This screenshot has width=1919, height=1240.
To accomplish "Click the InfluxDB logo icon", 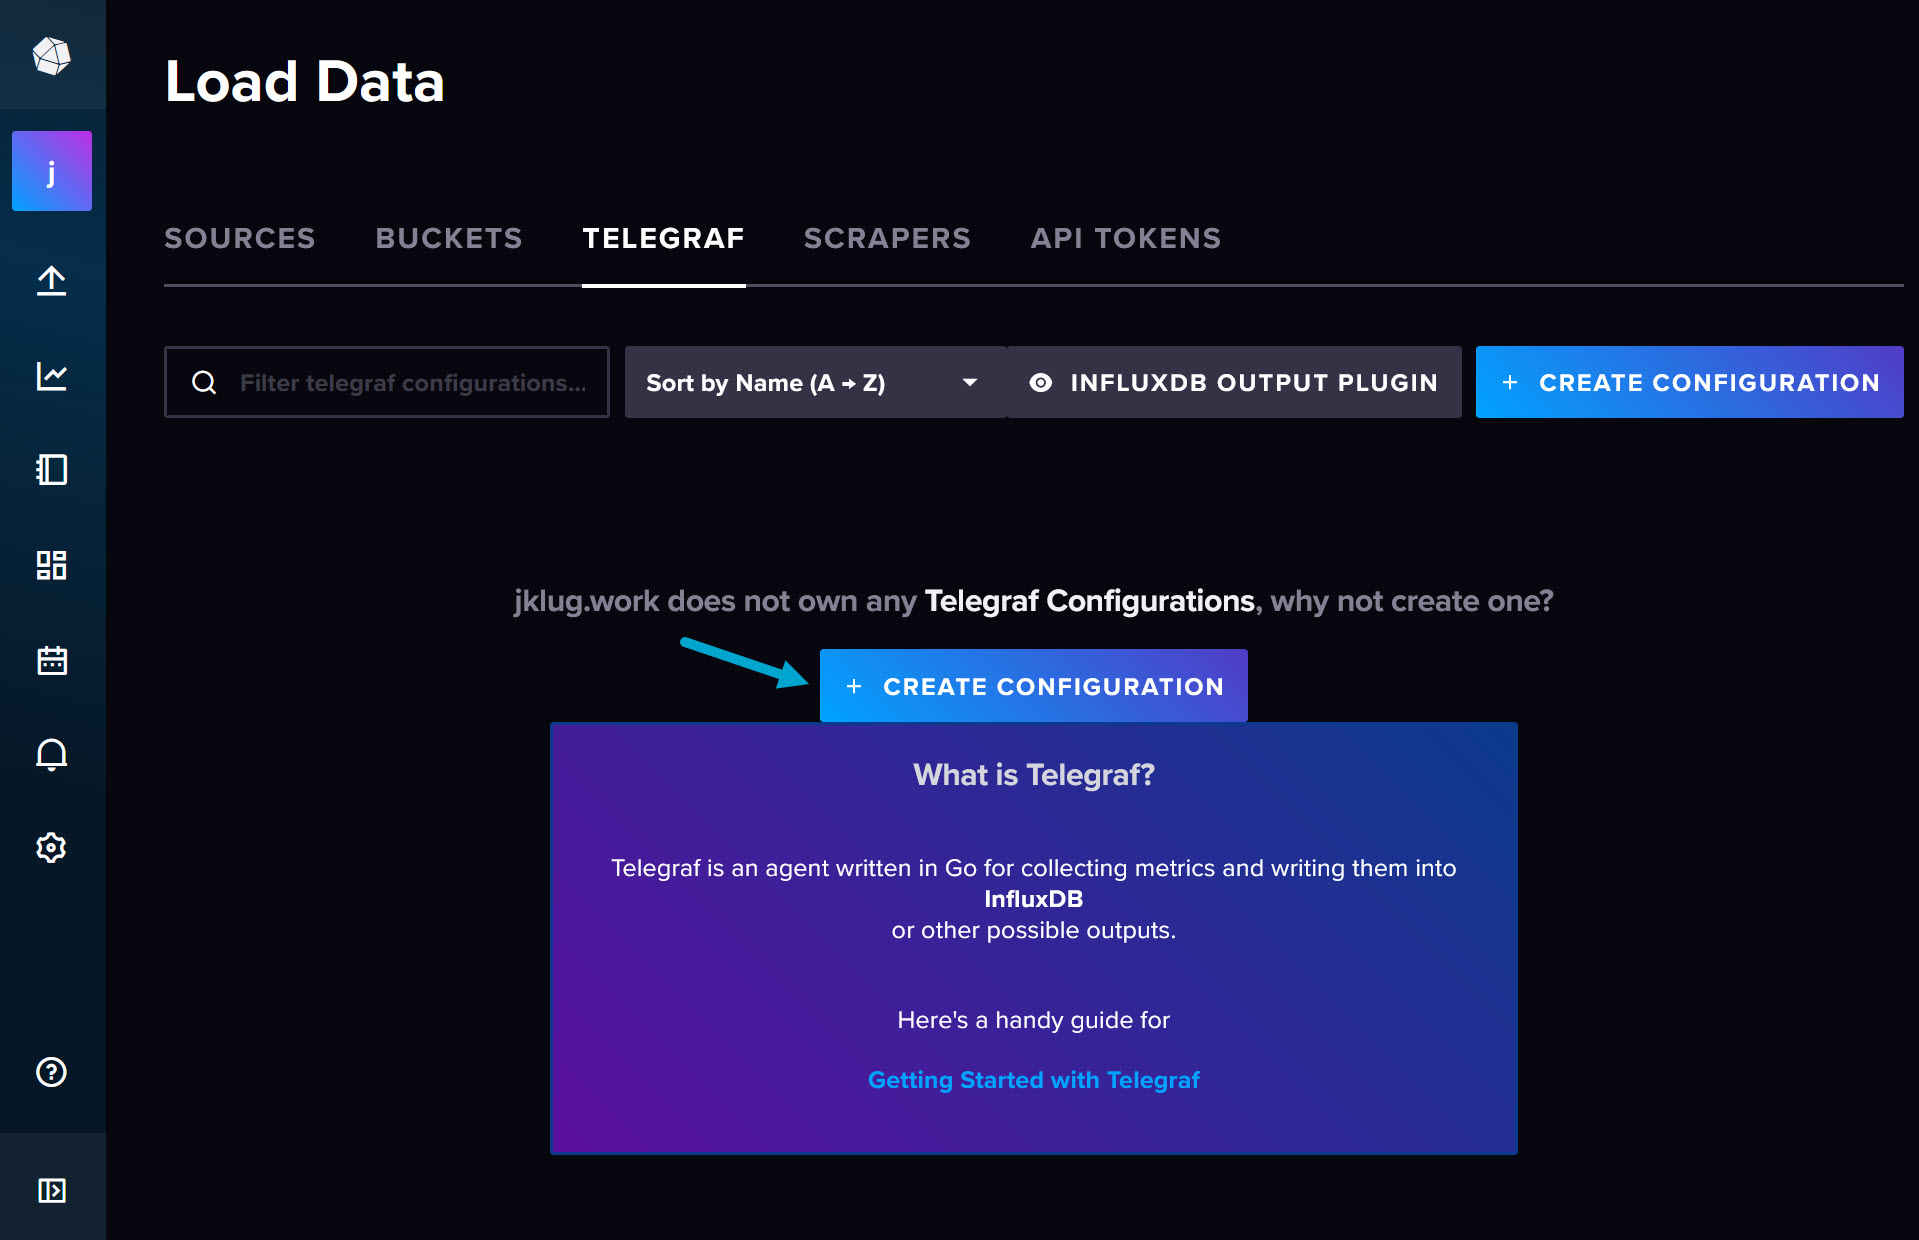I will point(51,56).
